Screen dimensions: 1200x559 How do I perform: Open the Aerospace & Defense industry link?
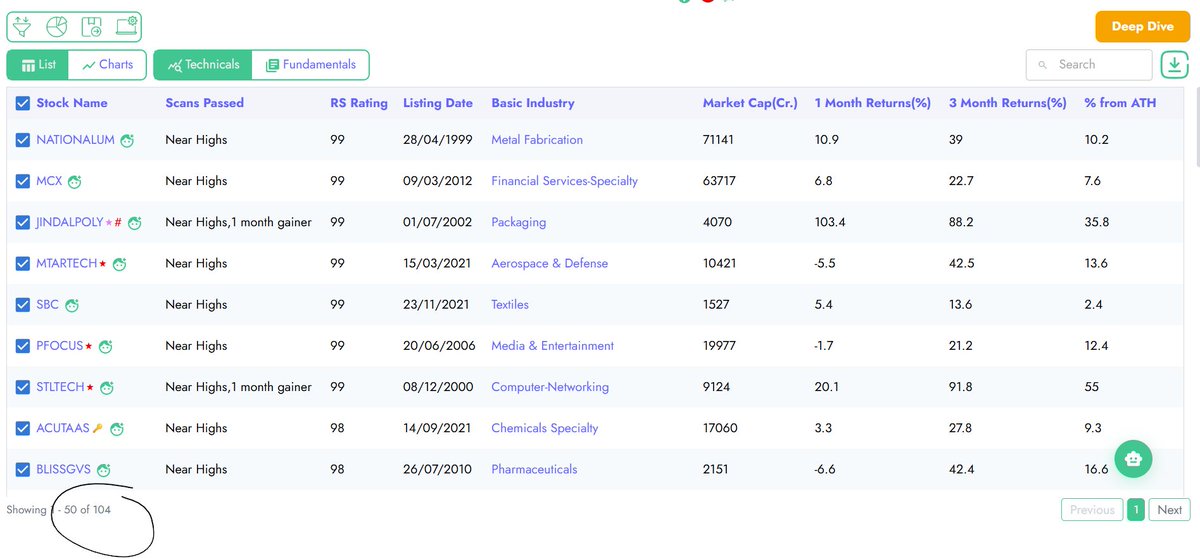(x=550, y=263)
